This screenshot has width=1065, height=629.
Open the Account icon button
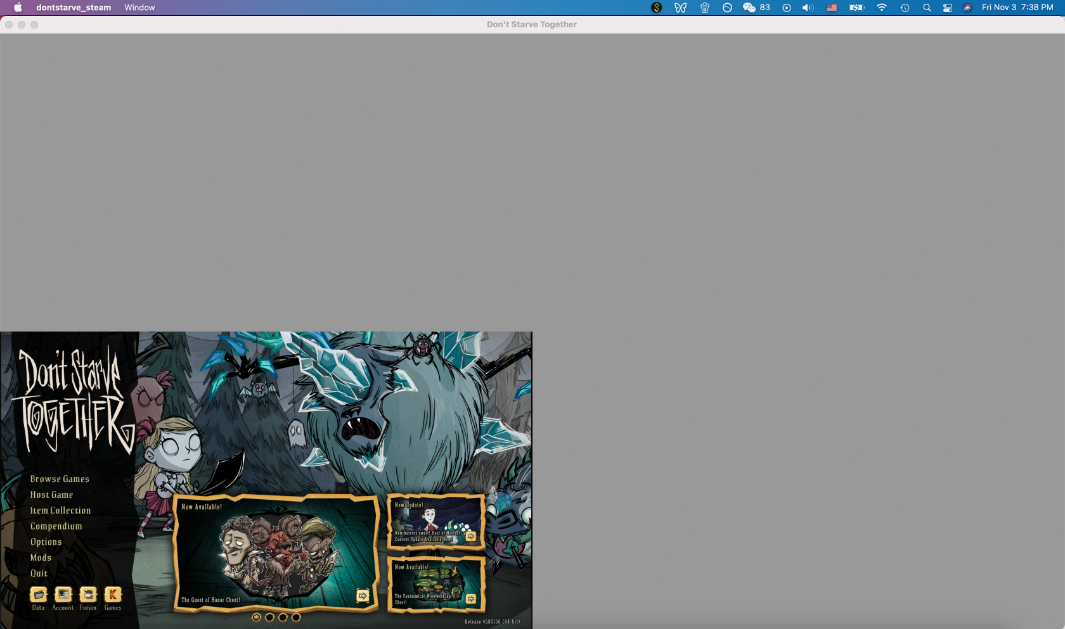(63, 595)
